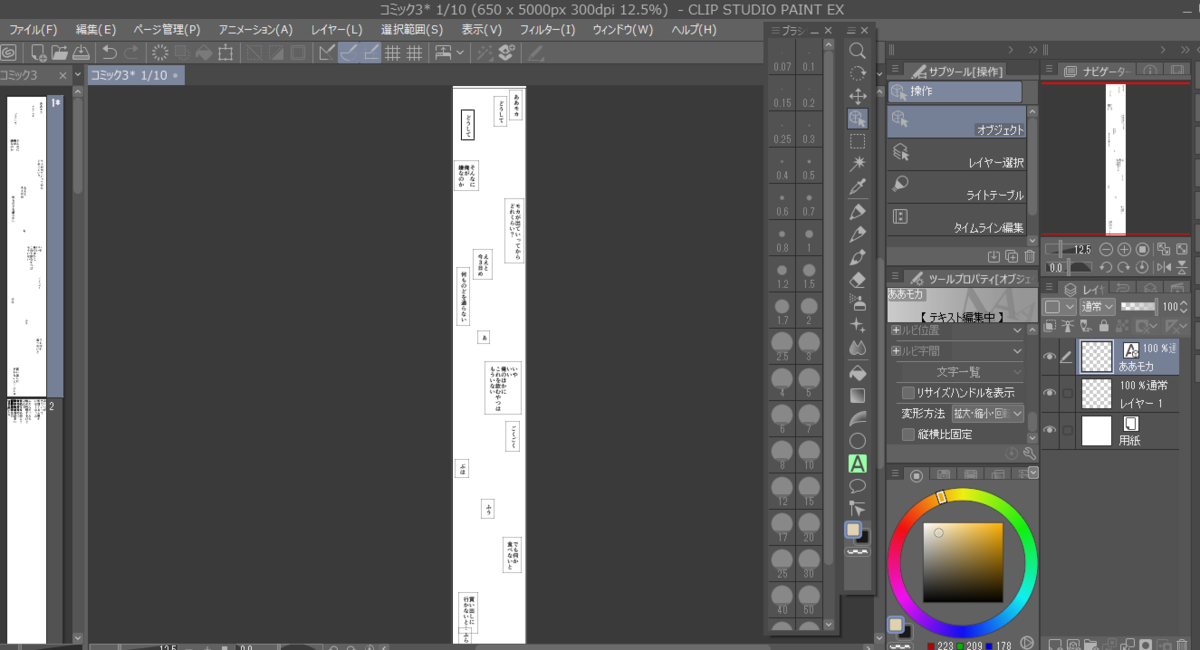The image size is (1200, 650).
Task: Select page 1 thumbnail in page manager
Action: pyautogui.click(x=27, y=247)
